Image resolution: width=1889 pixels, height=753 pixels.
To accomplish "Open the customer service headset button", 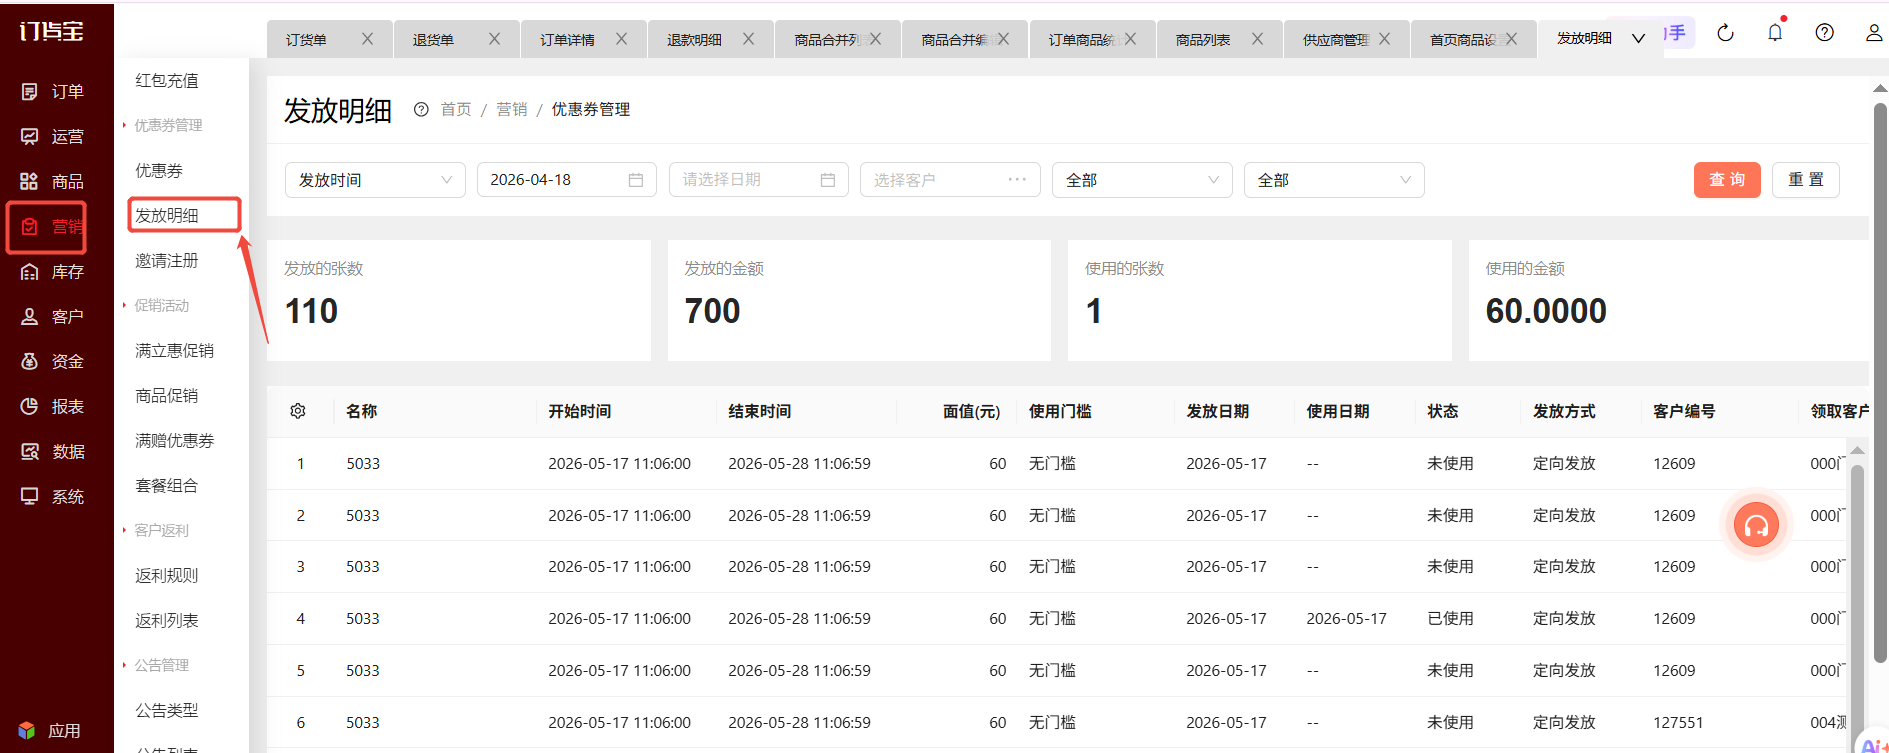I will pyautogui.click(x=1756, y=524).
